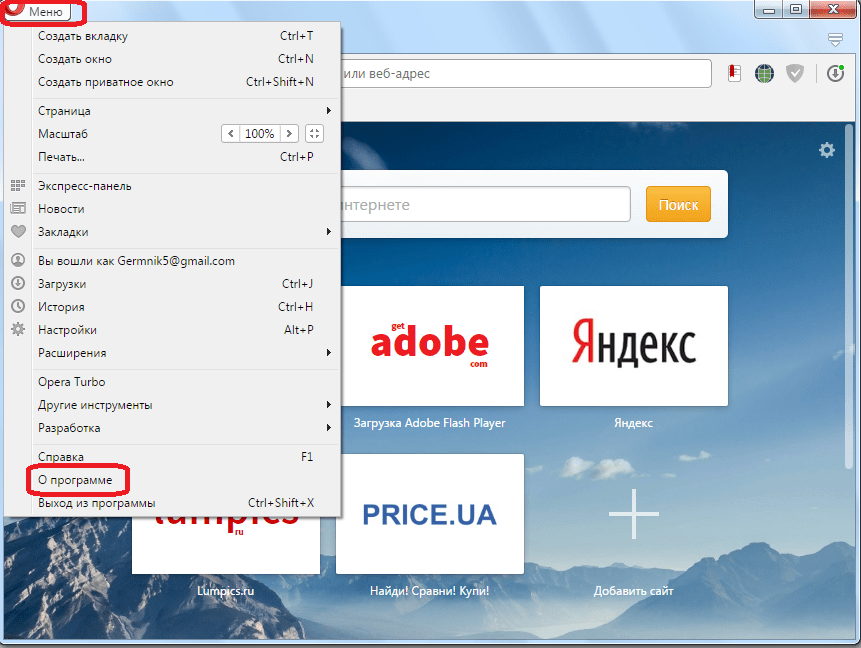Select О программе menu item
The width and height of the screenshot is (861, 648).
[x=76, y=480]
